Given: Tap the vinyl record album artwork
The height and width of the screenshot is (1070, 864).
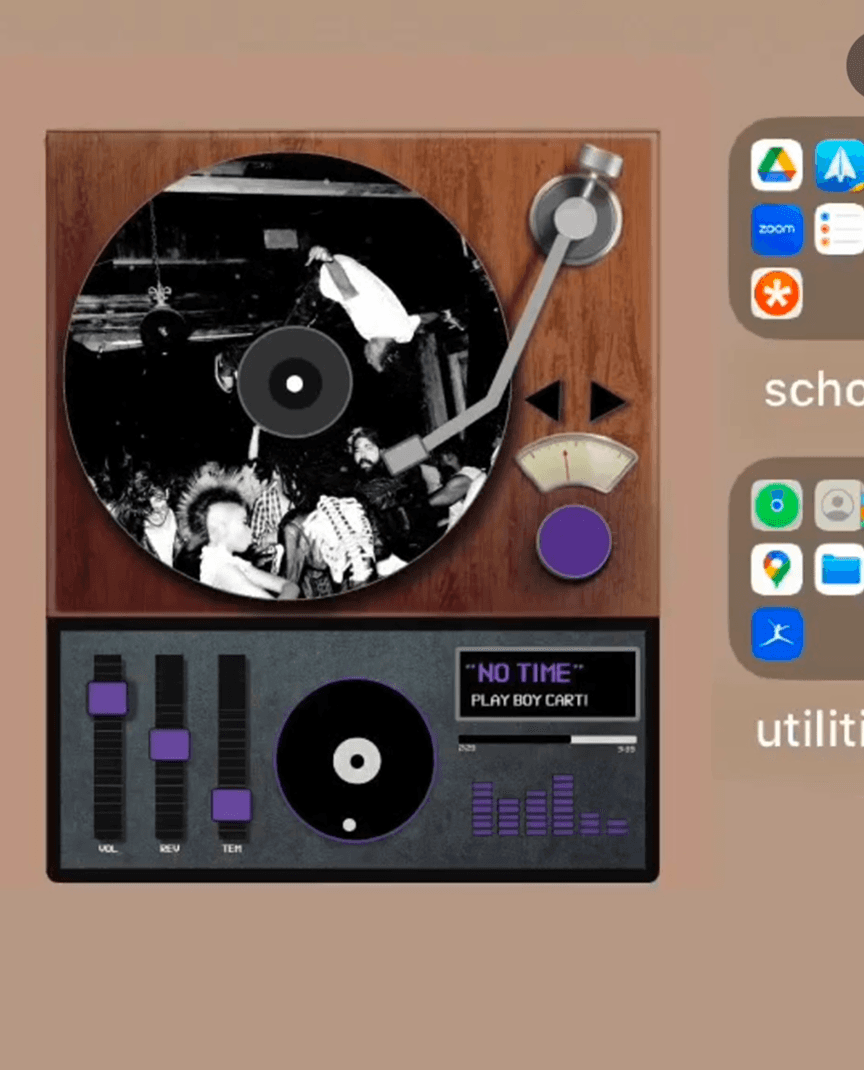Looking at the screenshot, I should pyautogui.click(x=287, y=375).
